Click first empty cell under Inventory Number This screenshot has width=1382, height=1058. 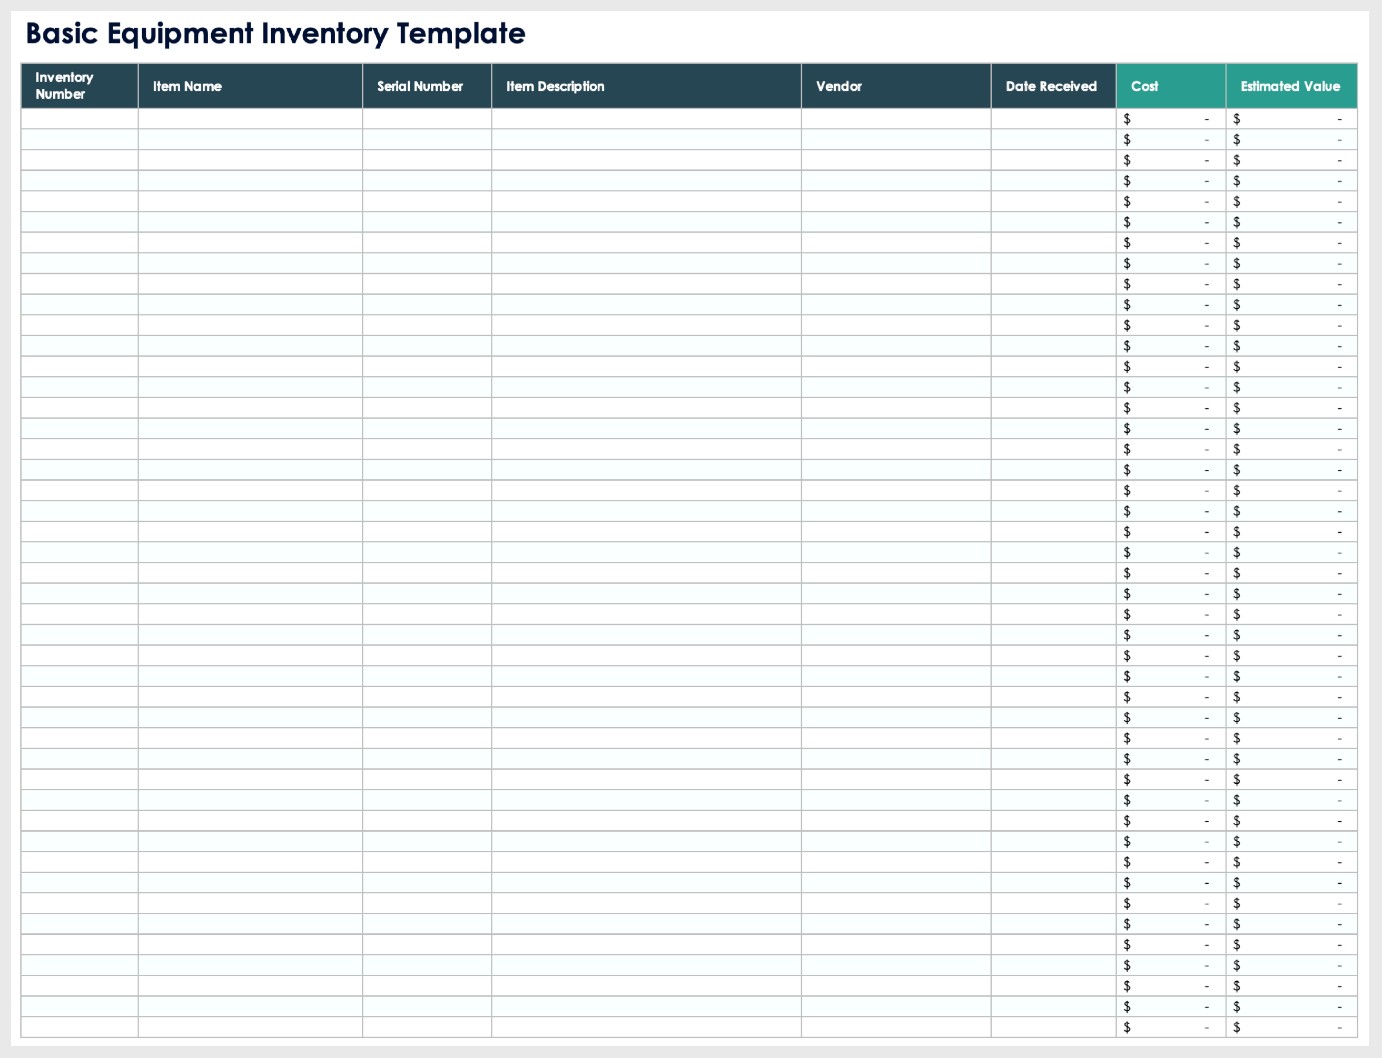pyautogui.click(x=79, y=119)
